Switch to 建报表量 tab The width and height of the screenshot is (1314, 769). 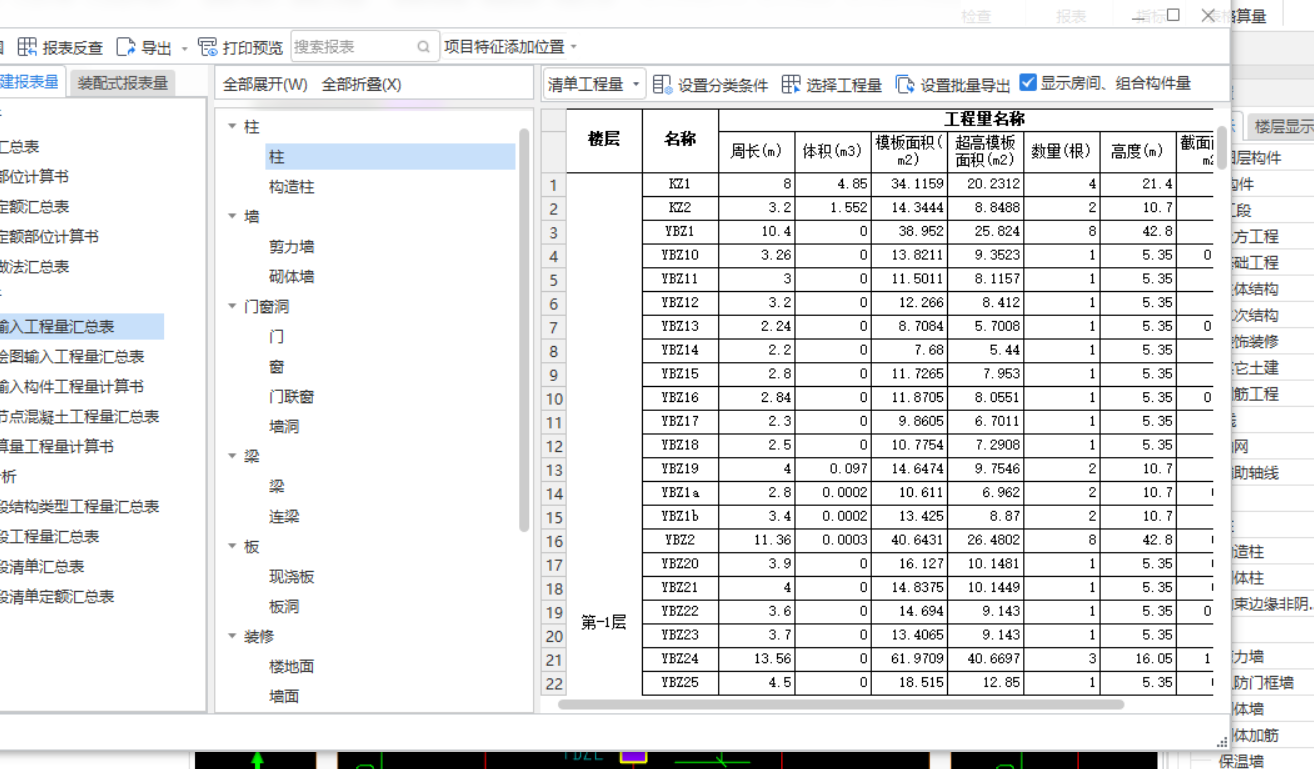pos(30,82)
